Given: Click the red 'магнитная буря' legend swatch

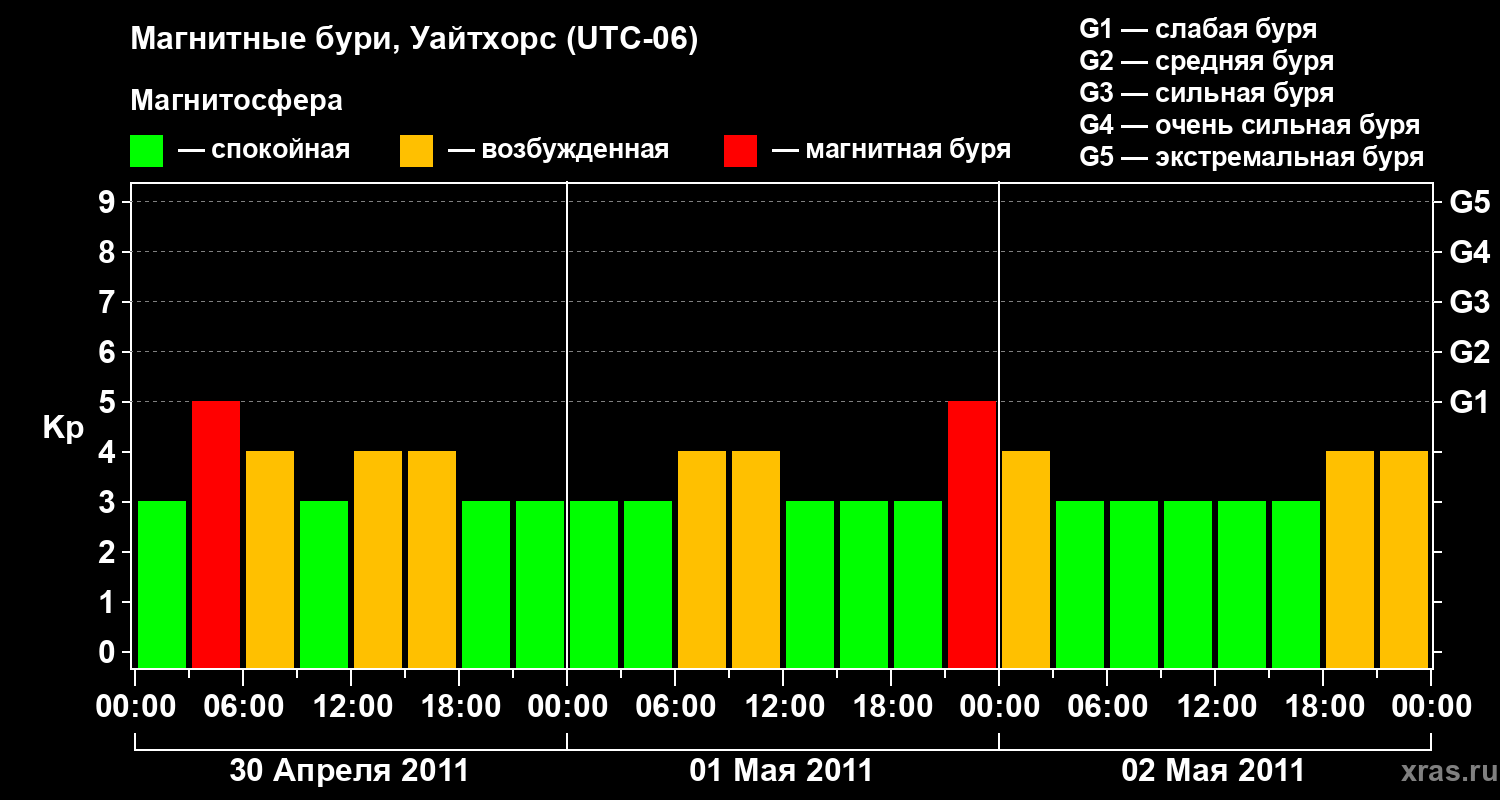Looking at the screenshot, I should pos(740,151).
